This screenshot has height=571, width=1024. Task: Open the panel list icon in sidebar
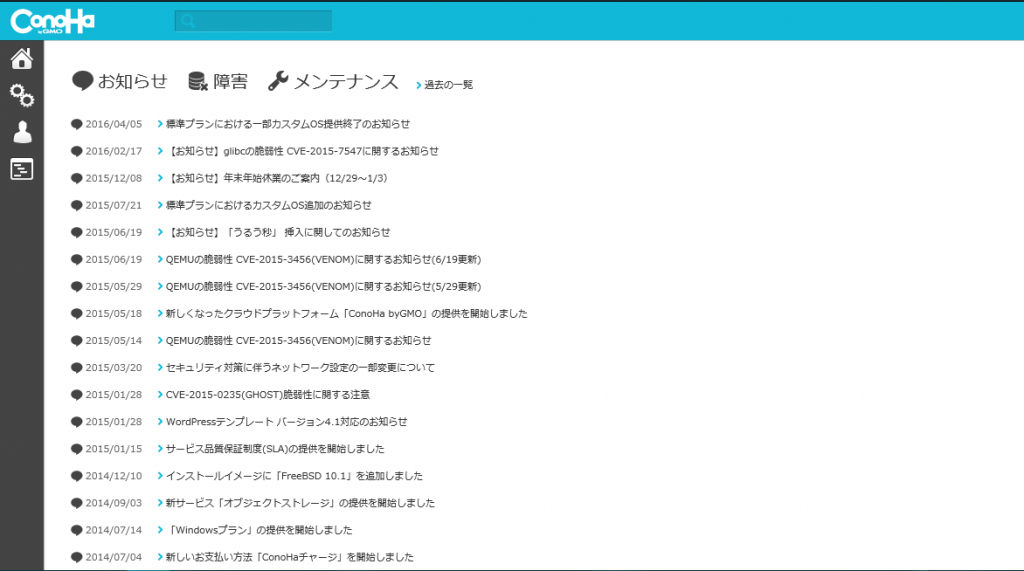pyautogui.click(x=22, y=169)
